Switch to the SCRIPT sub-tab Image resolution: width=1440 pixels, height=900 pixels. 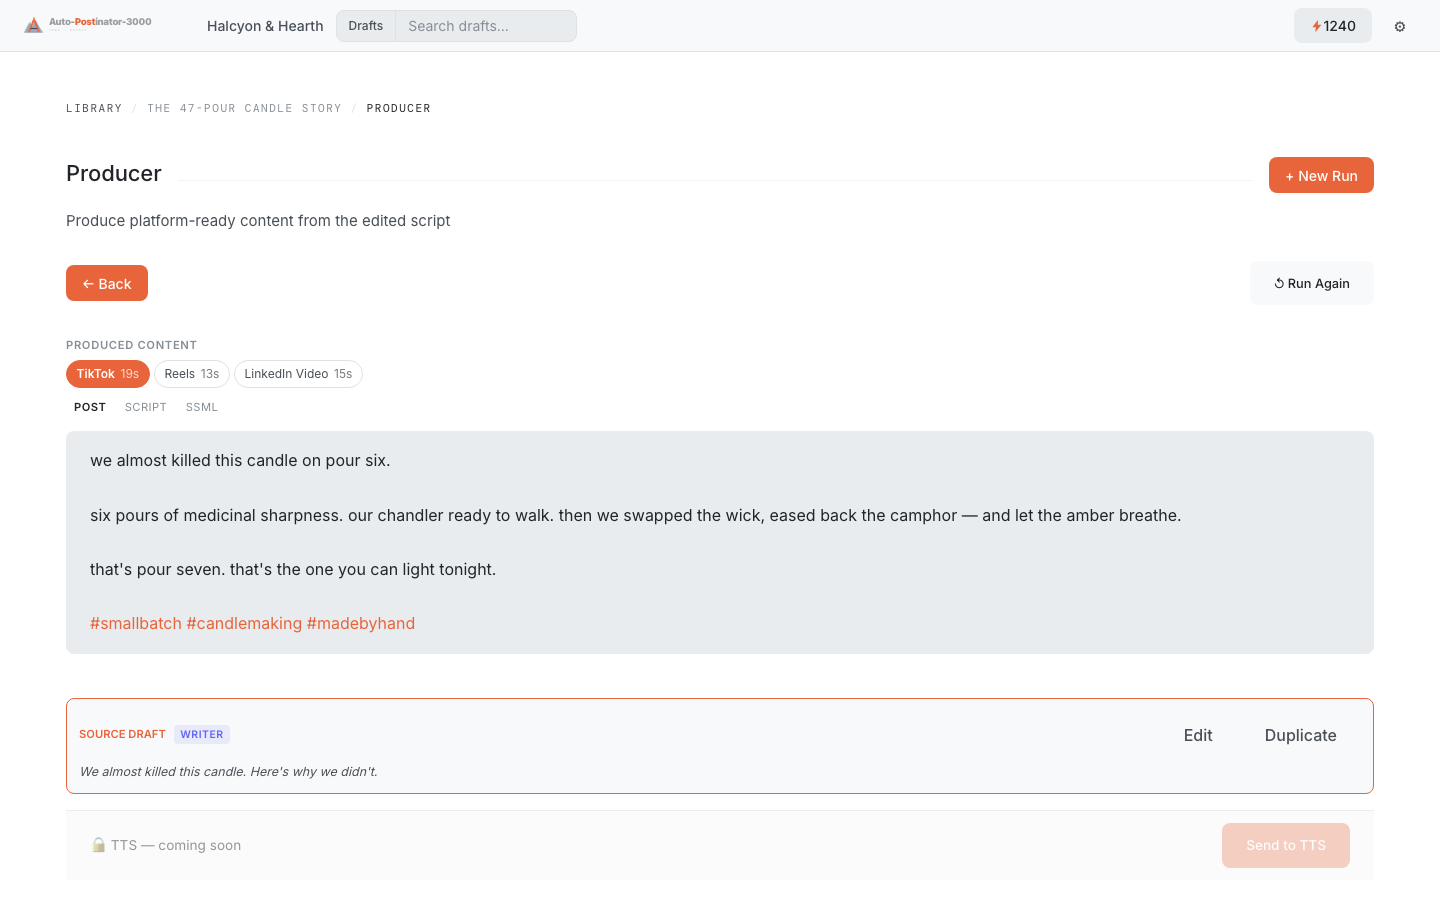coord(146,407)
